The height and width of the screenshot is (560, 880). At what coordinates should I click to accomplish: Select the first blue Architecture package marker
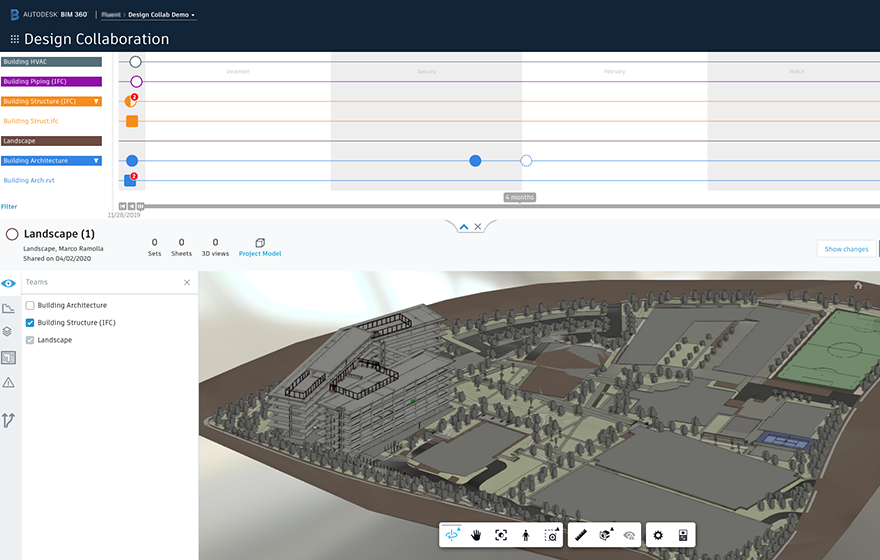point(132,161)
